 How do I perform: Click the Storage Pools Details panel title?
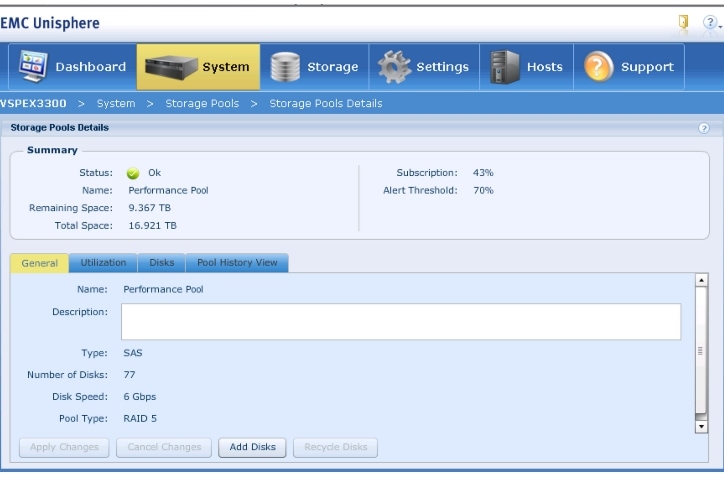[60, 128]
